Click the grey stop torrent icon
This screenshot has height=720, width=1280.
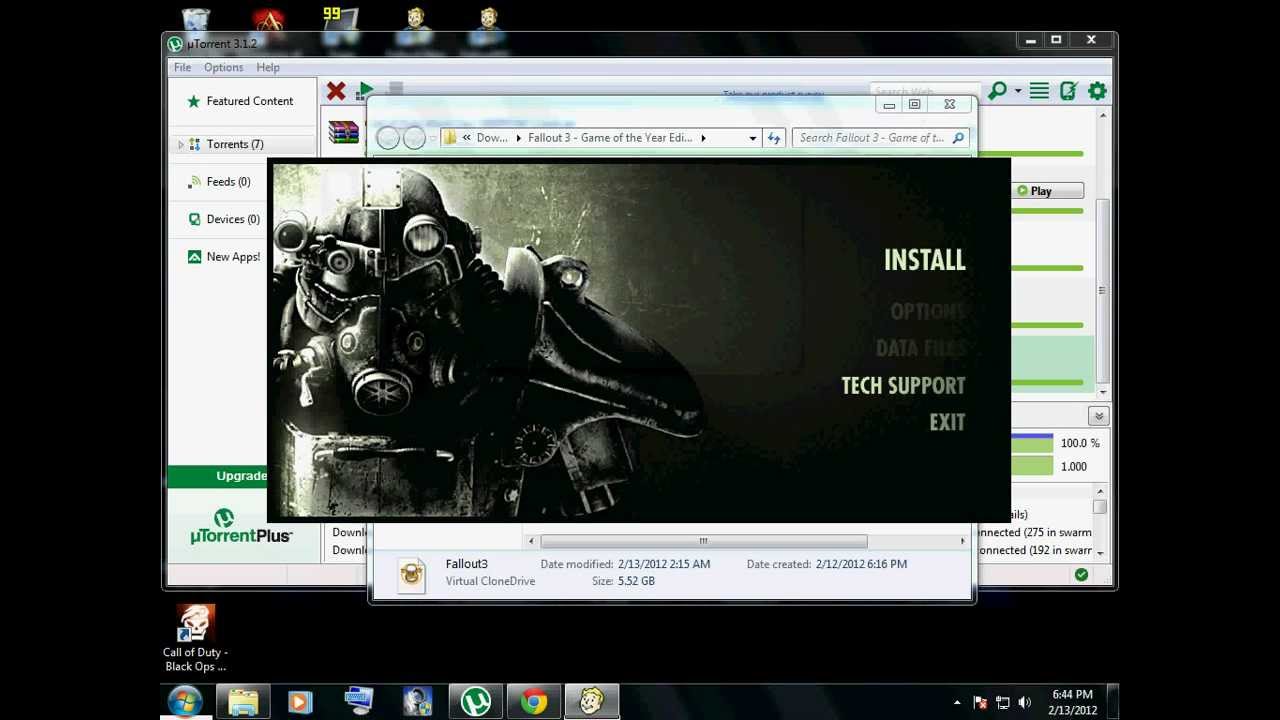[x=395, y=89]
